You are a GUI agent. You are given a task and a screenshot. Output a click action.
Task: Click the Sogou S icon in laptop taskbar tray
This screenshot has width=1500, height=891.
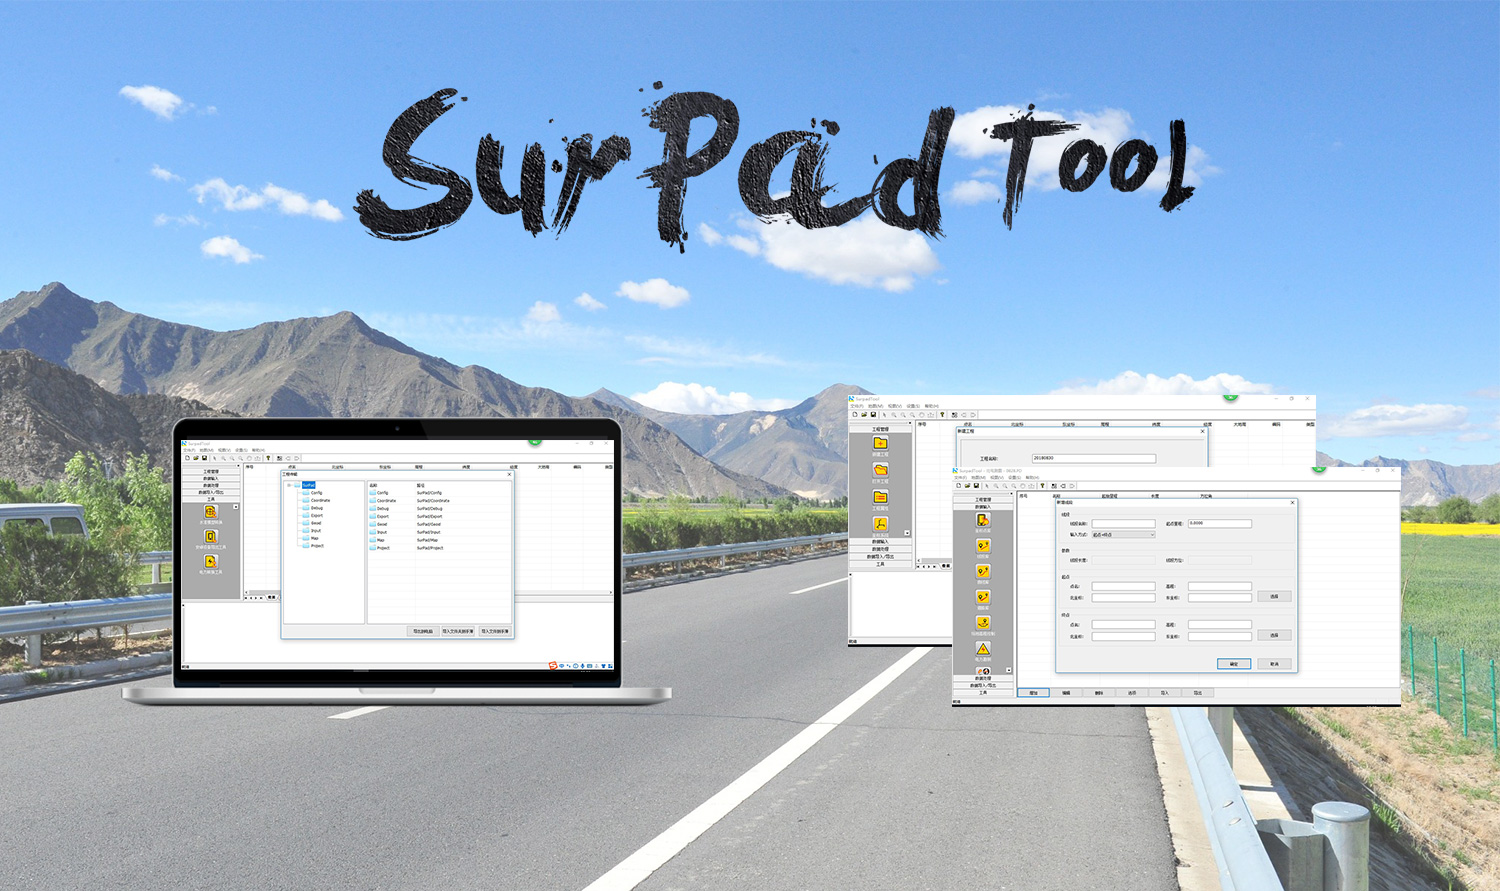coord(552,665)
